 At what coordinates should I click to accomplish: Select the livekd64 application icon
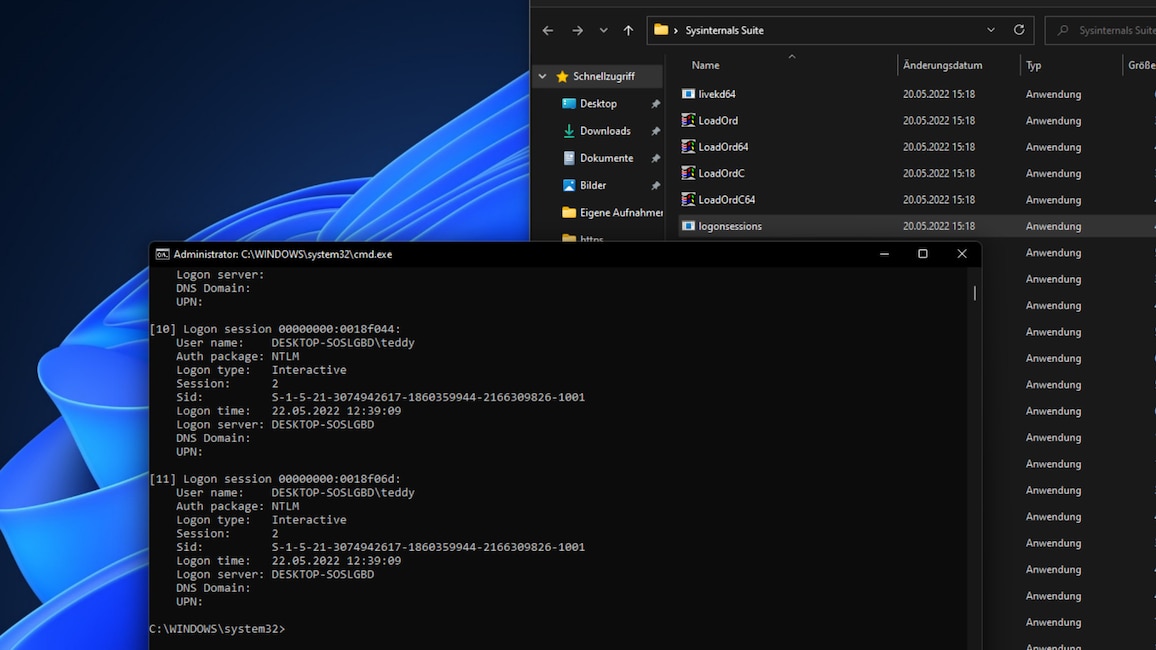688,93
